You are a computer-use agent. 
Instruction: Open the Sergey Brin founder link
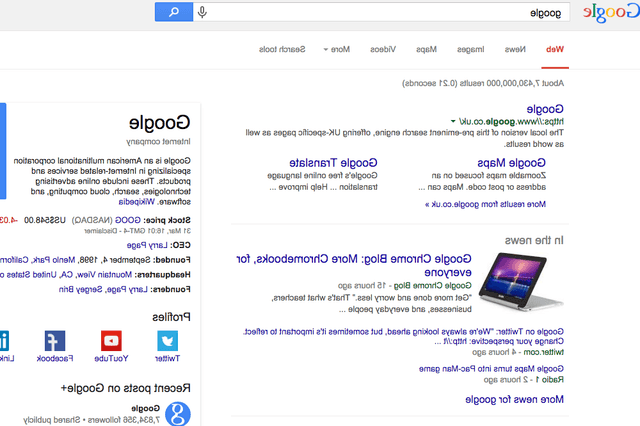pyautogui.click(x=79, y=289)
